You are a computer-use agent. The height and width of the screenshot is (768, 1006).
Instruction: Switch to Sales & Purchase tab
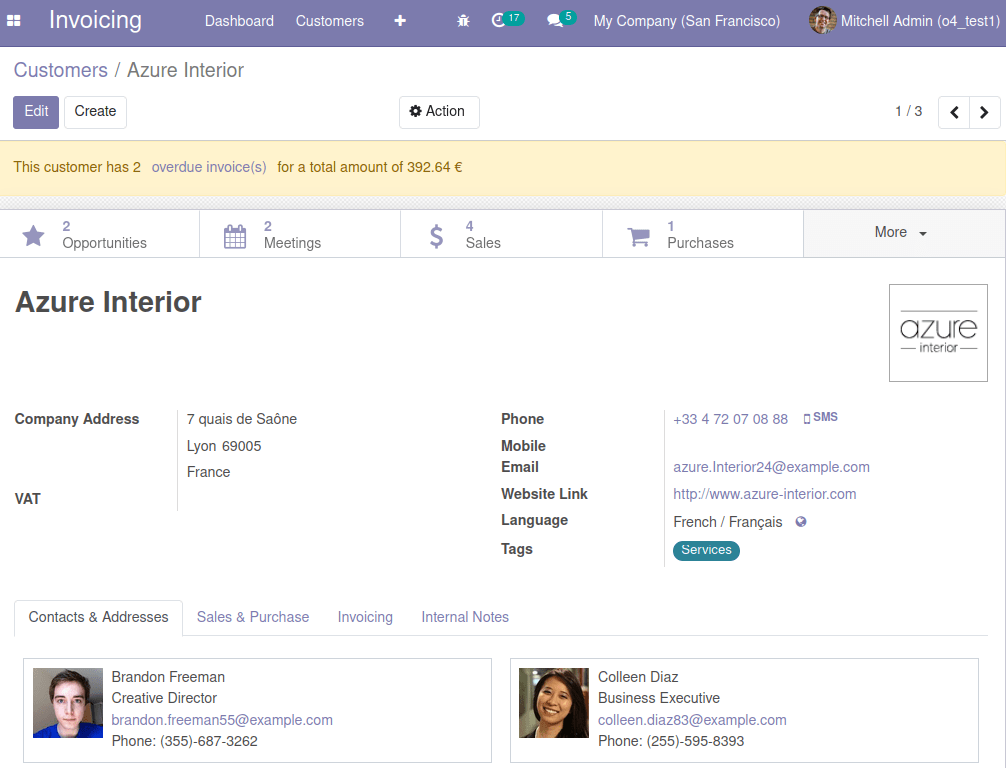click(x=253, y=617)
